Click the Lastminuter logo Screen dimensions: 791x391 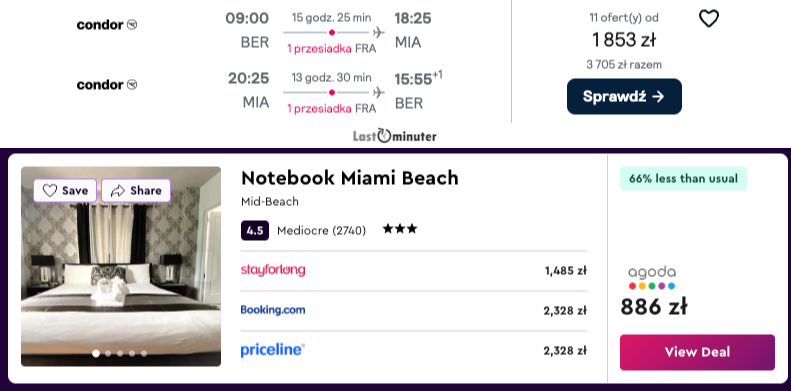tap(394, 136)
